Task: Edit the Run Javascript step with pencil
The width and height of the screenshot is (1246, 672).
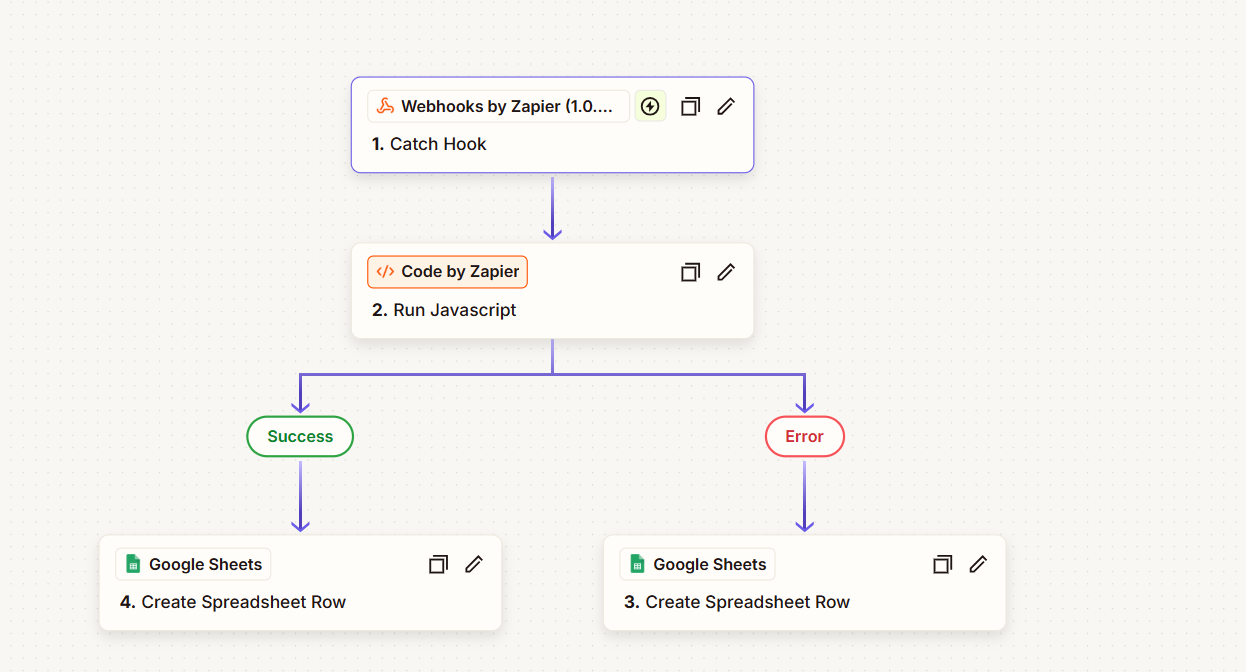Action: (x=726, y=272)
